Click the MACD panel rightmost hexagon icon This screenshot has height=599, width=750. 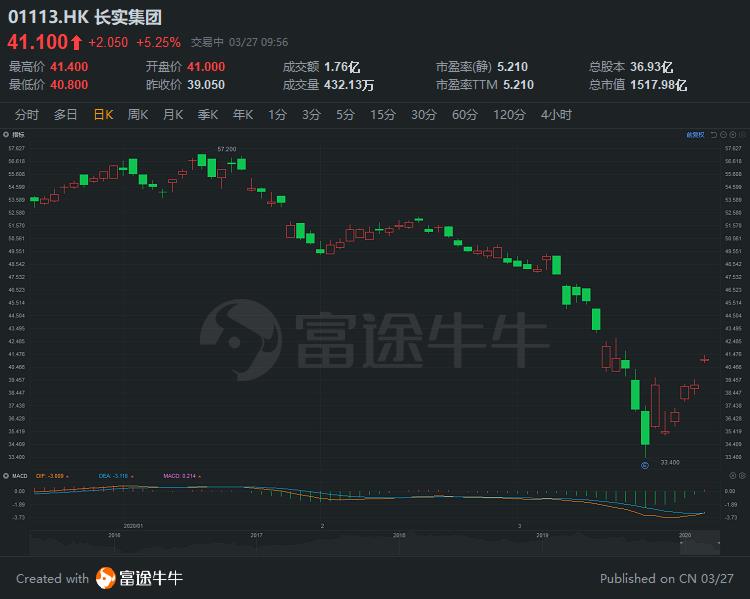coord(742,476)
